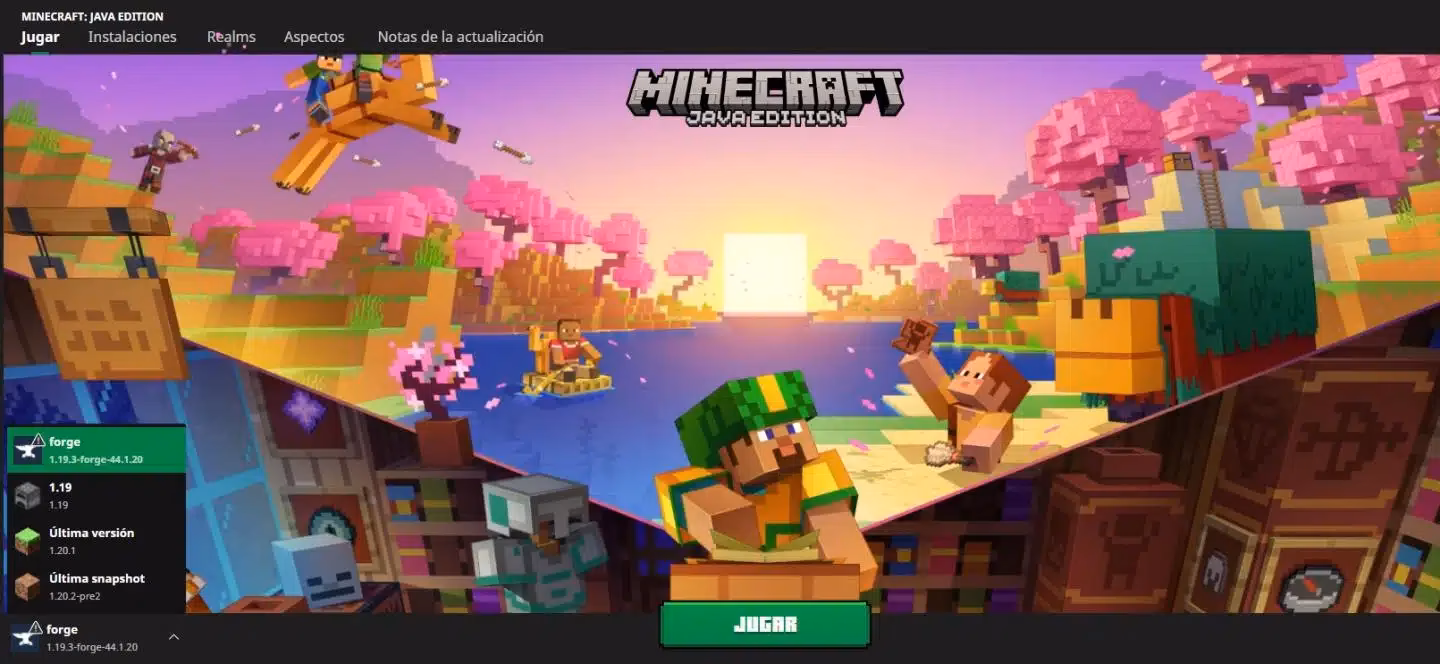Click the anvil icon in the bottom bar

[x=26, y=637]
